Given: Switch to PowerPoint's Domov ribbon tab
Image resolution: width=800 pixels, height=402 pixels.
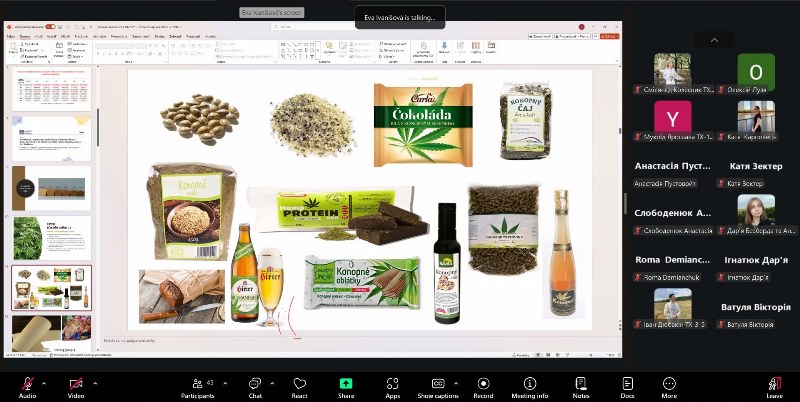Looking at the screenshot, I should pyautogui.click(x=24, y=36).
